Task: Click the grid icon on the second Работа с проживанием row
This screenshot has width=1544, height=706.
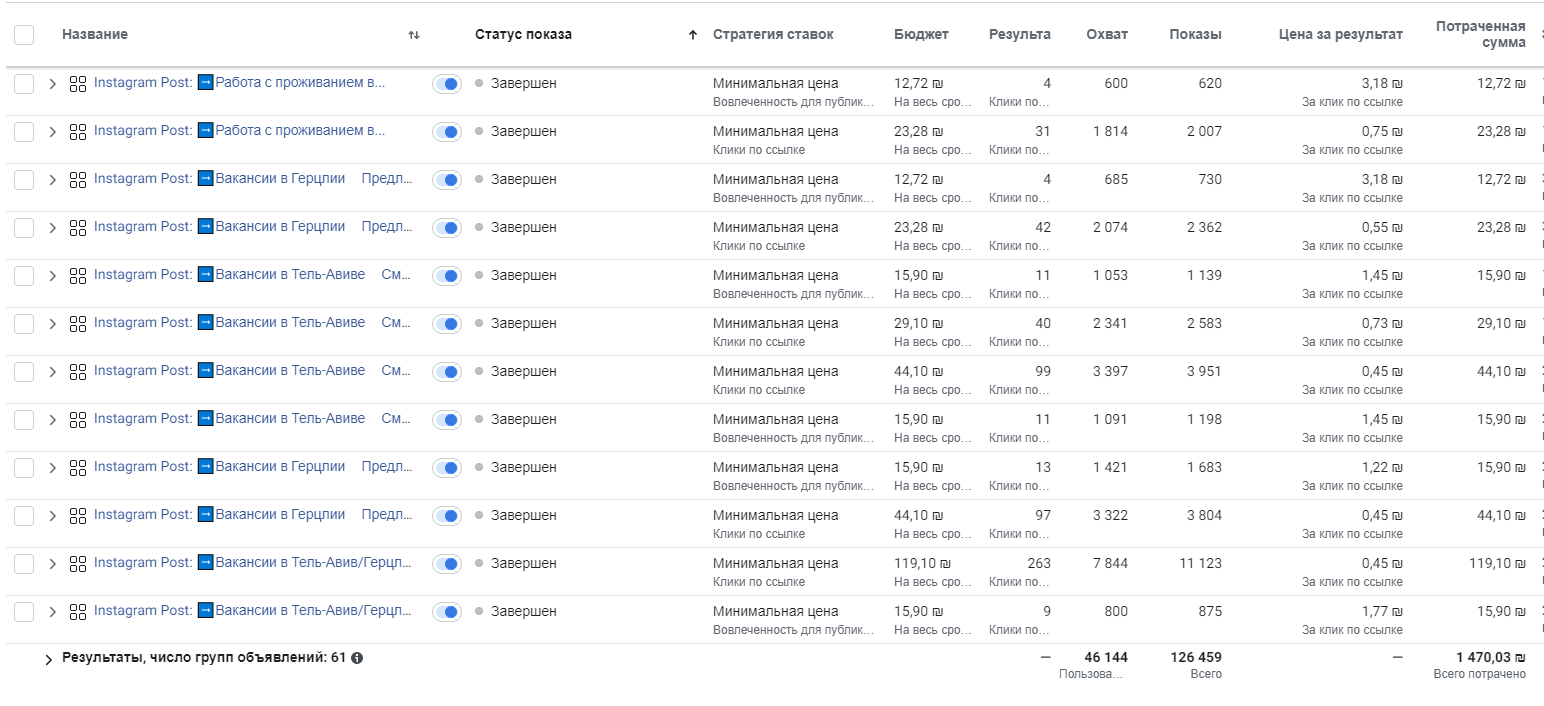Action: [78, 131]
